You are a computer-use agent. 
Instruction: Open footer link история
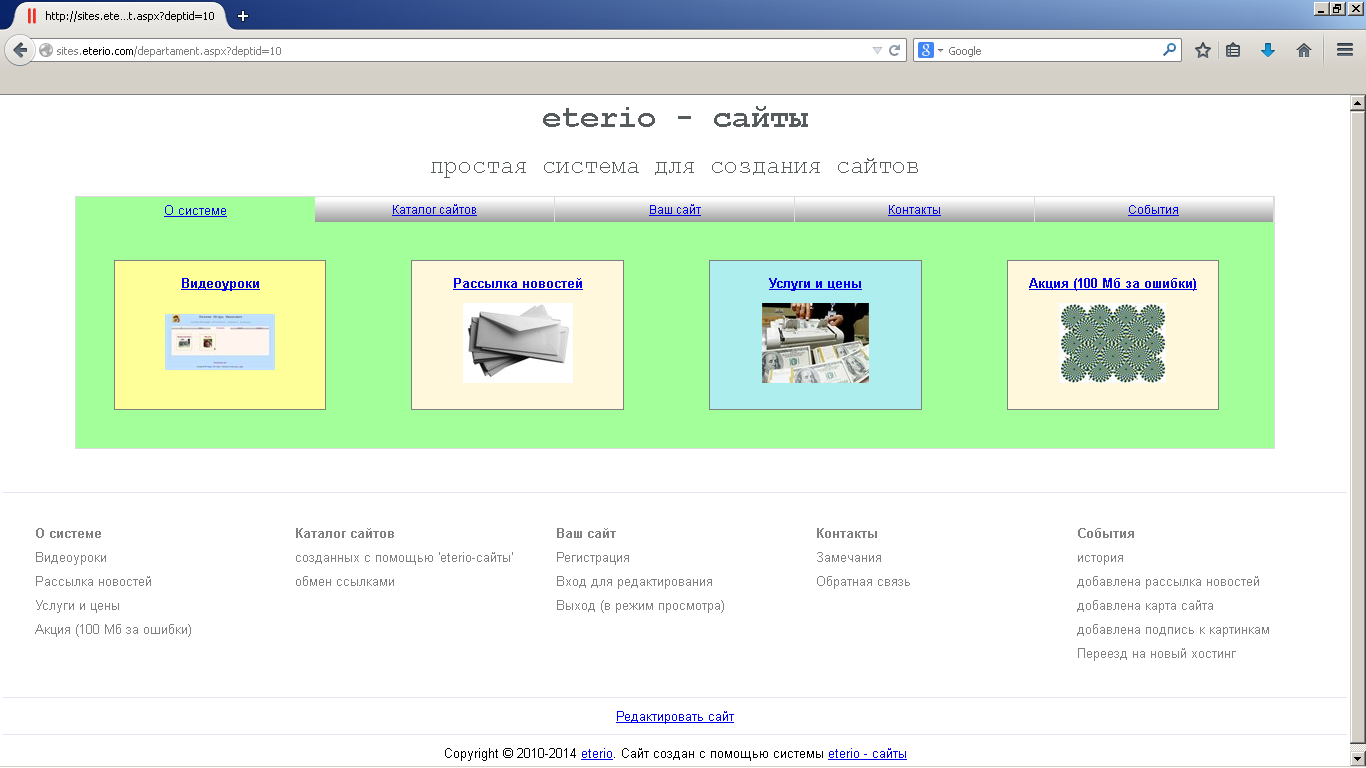pos(1100,558)
